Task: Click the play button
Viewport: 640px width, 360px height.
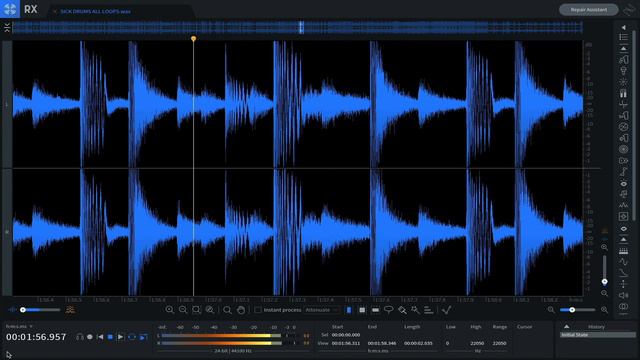Action: click(x=120, y=337)
